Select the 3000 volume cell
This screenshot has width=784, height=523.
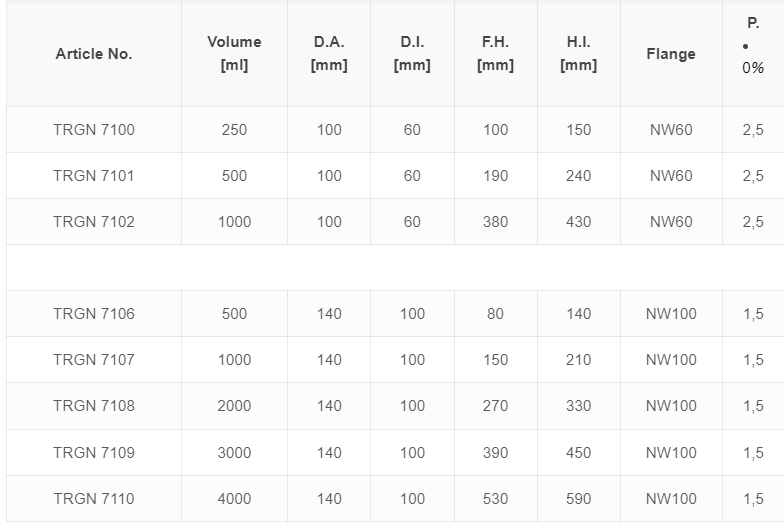pyautogui.click(x=234, y=453)
